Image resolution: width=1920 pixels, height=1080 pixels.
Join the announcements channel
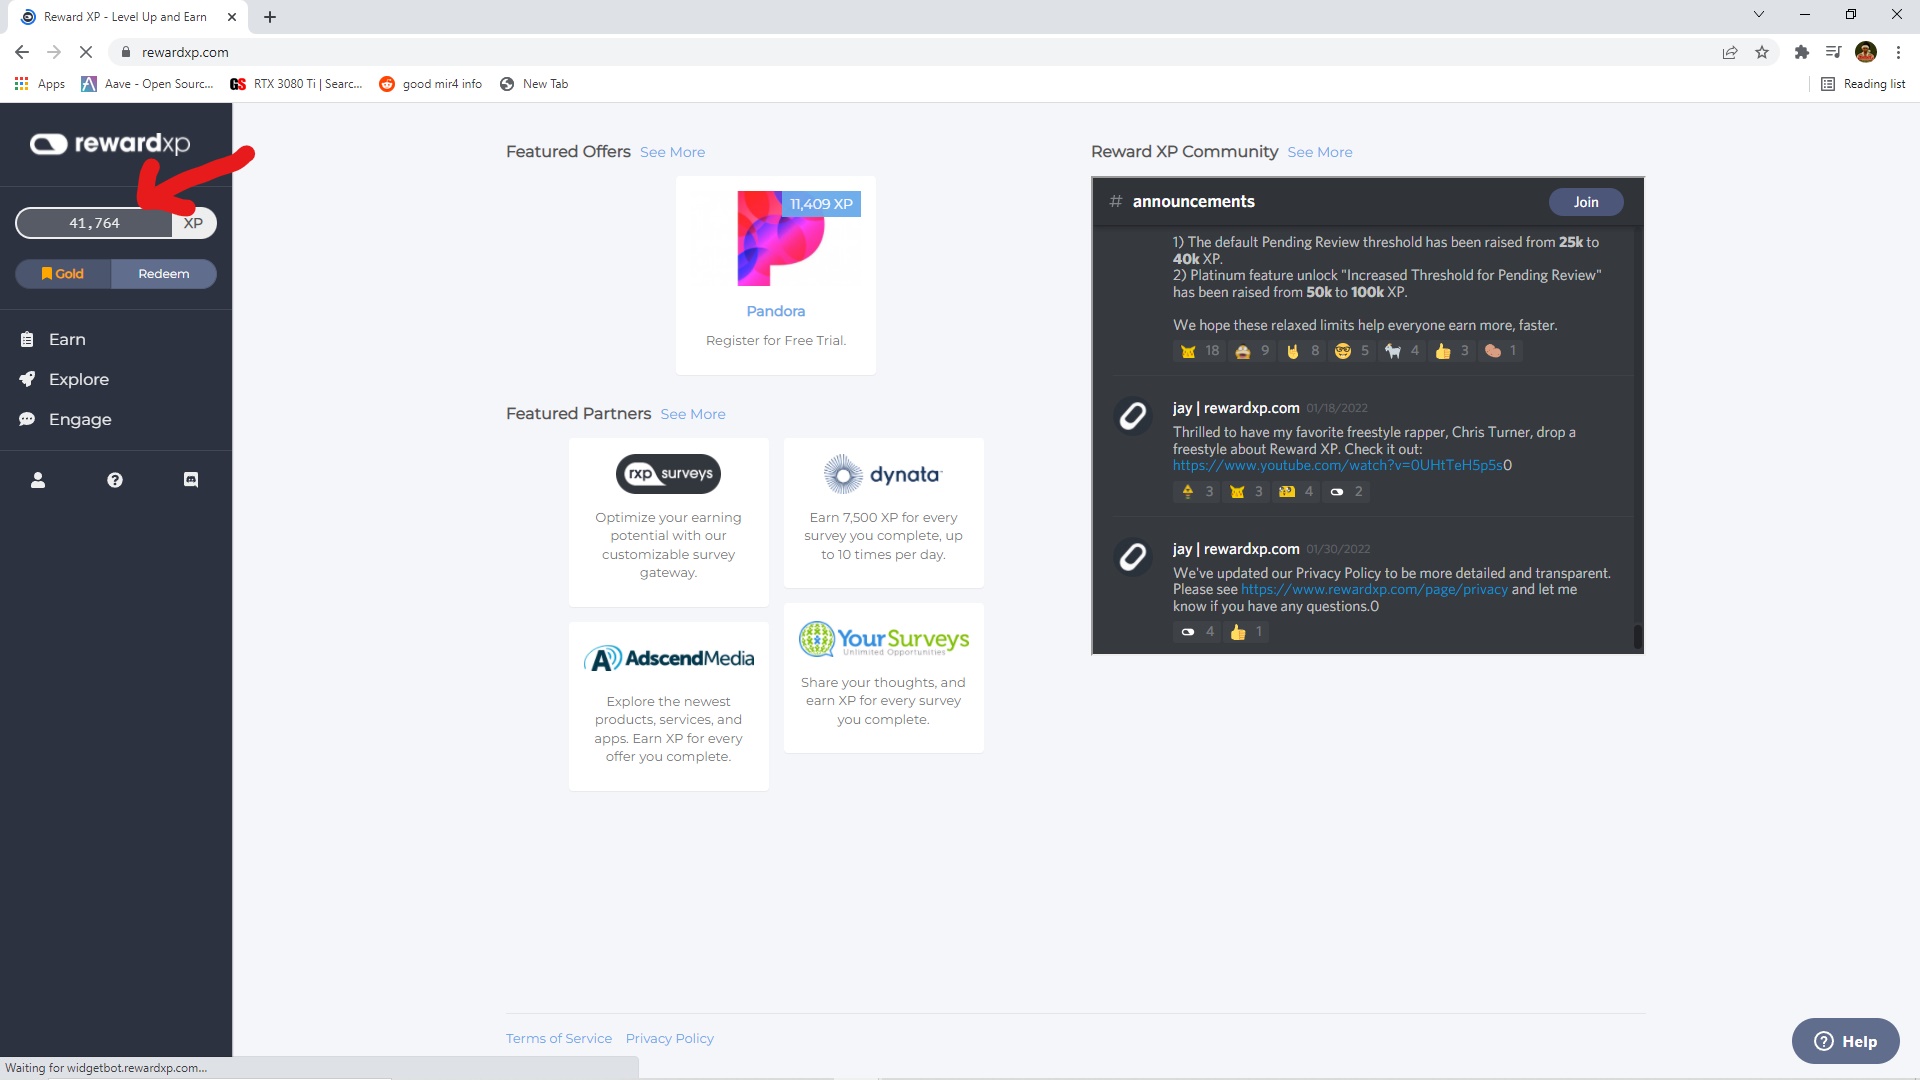coord(1586,202)
